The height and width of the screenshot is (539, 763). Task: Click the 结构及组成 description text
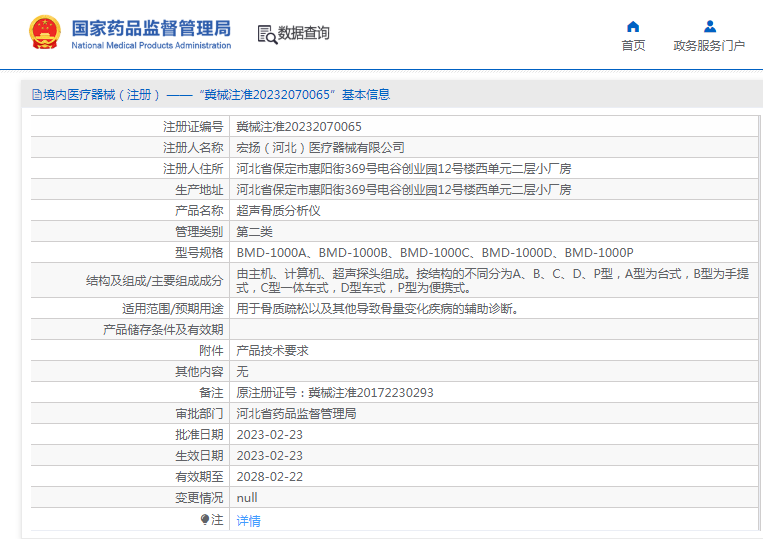coord(492,281)
